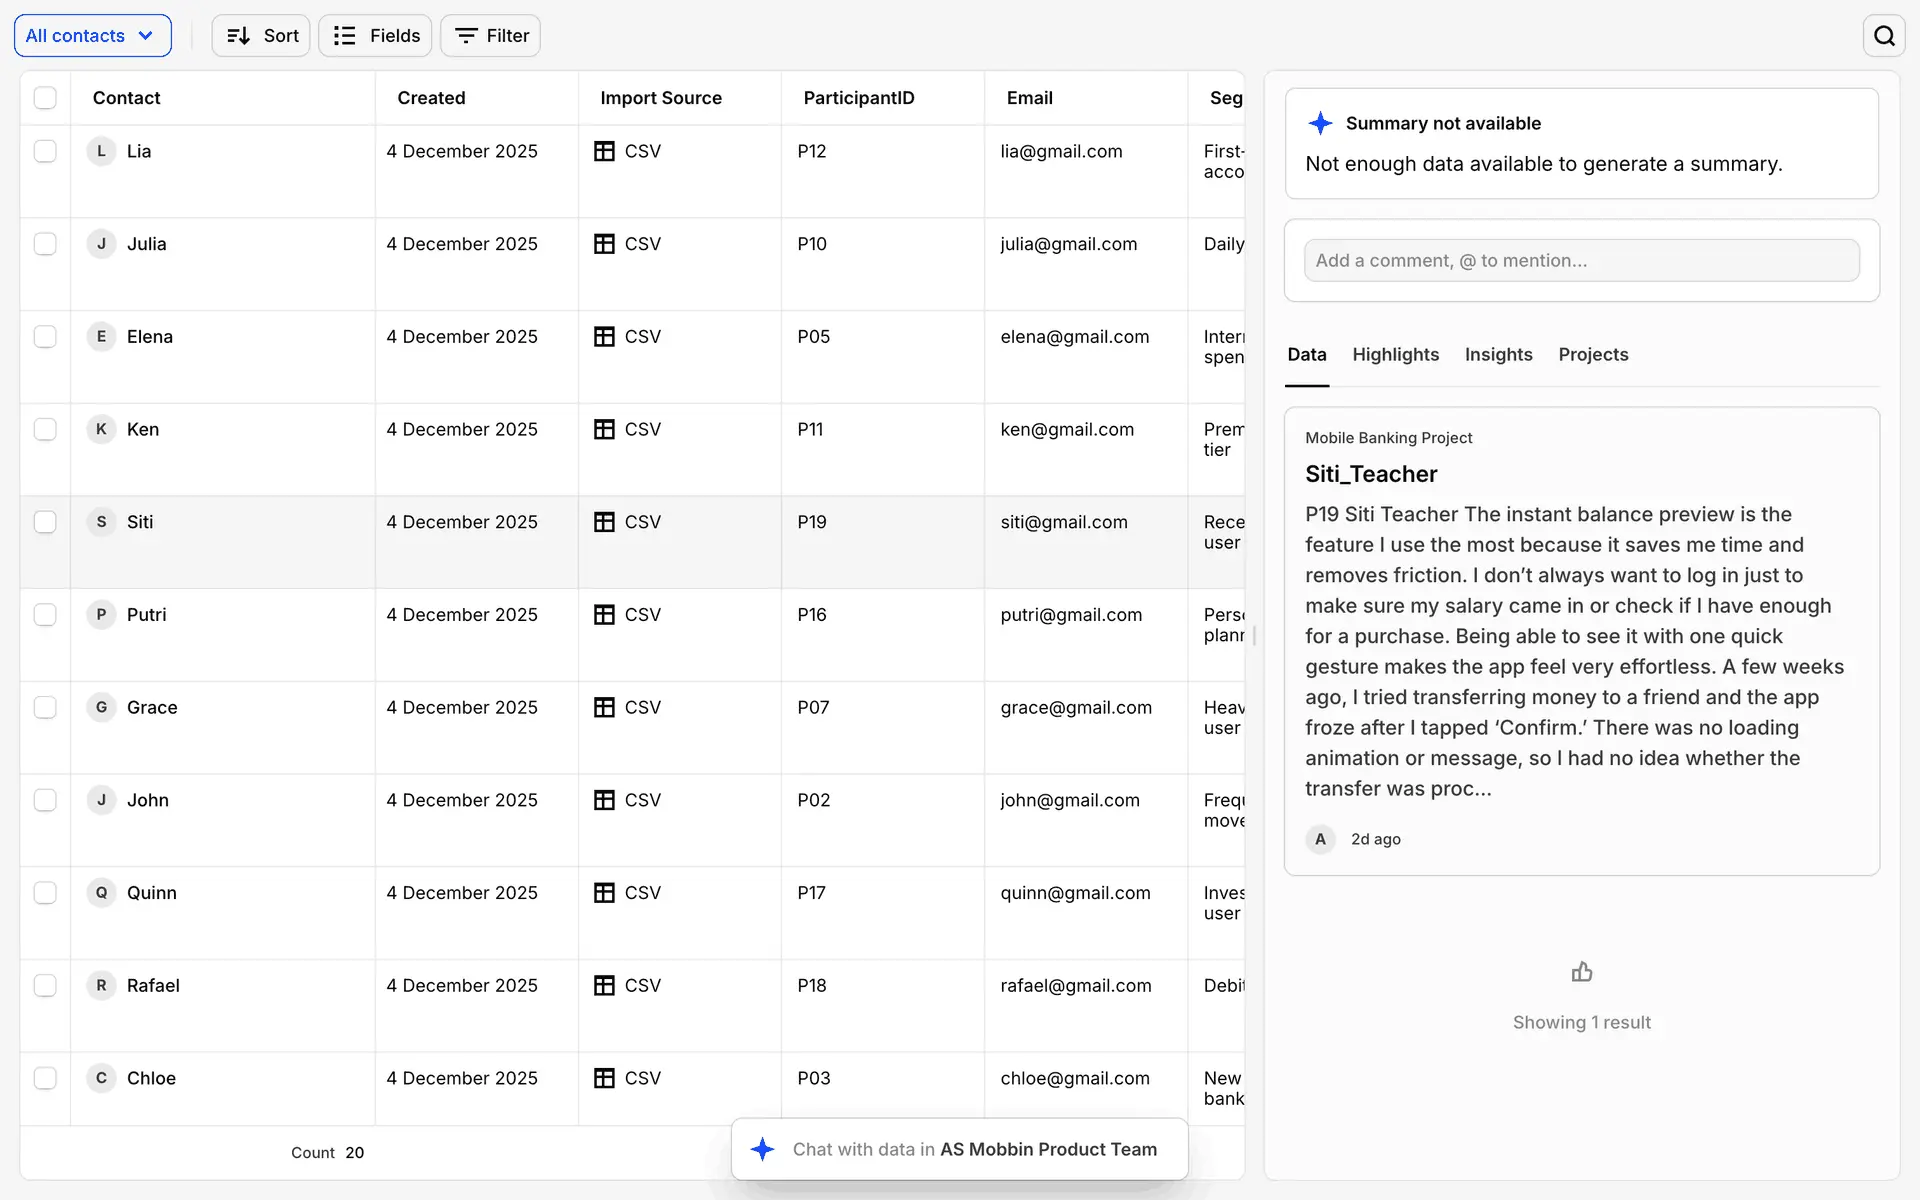The height and width of the screenshot is (1200, 1920).
Task: Click the panel resize handle divider
Action: (x=1254, y=635)
